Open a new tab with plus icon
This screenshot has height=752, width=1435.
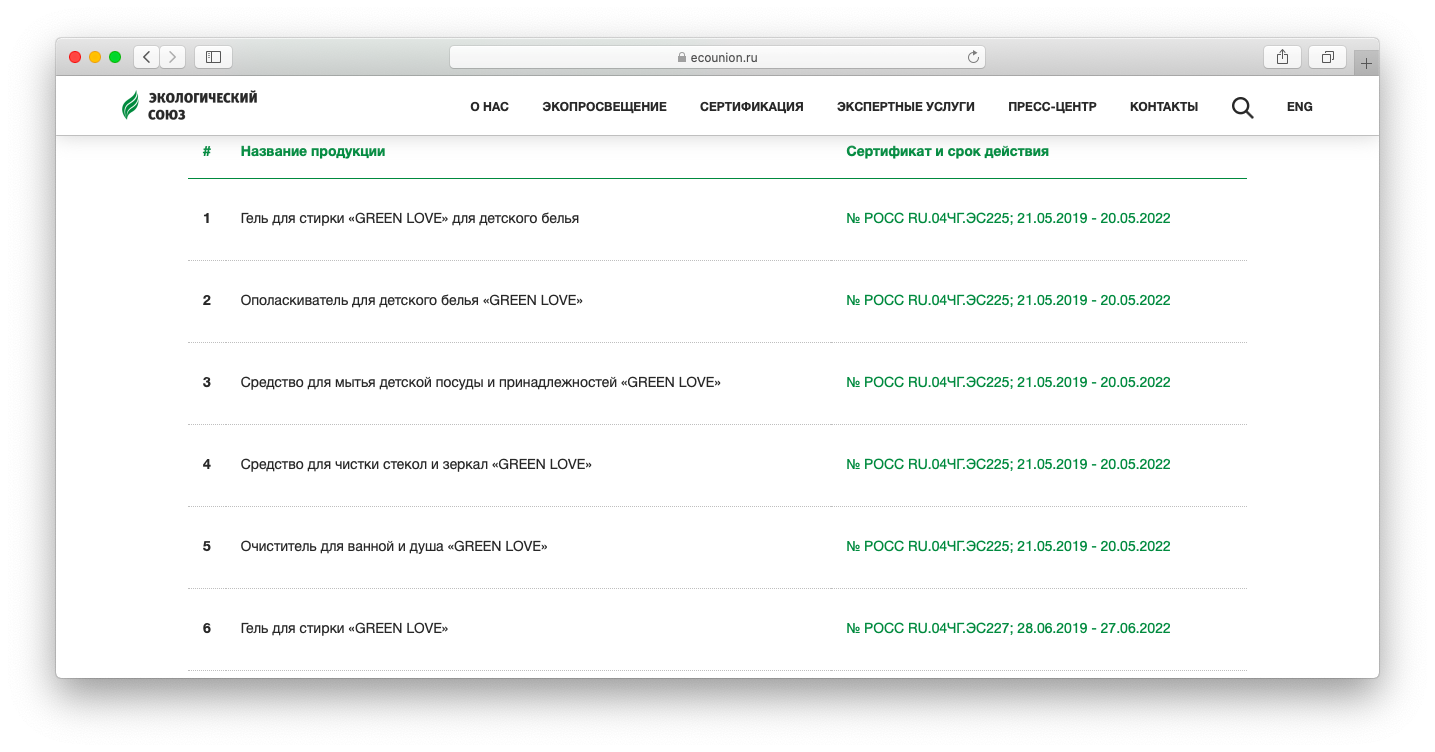1366,63
